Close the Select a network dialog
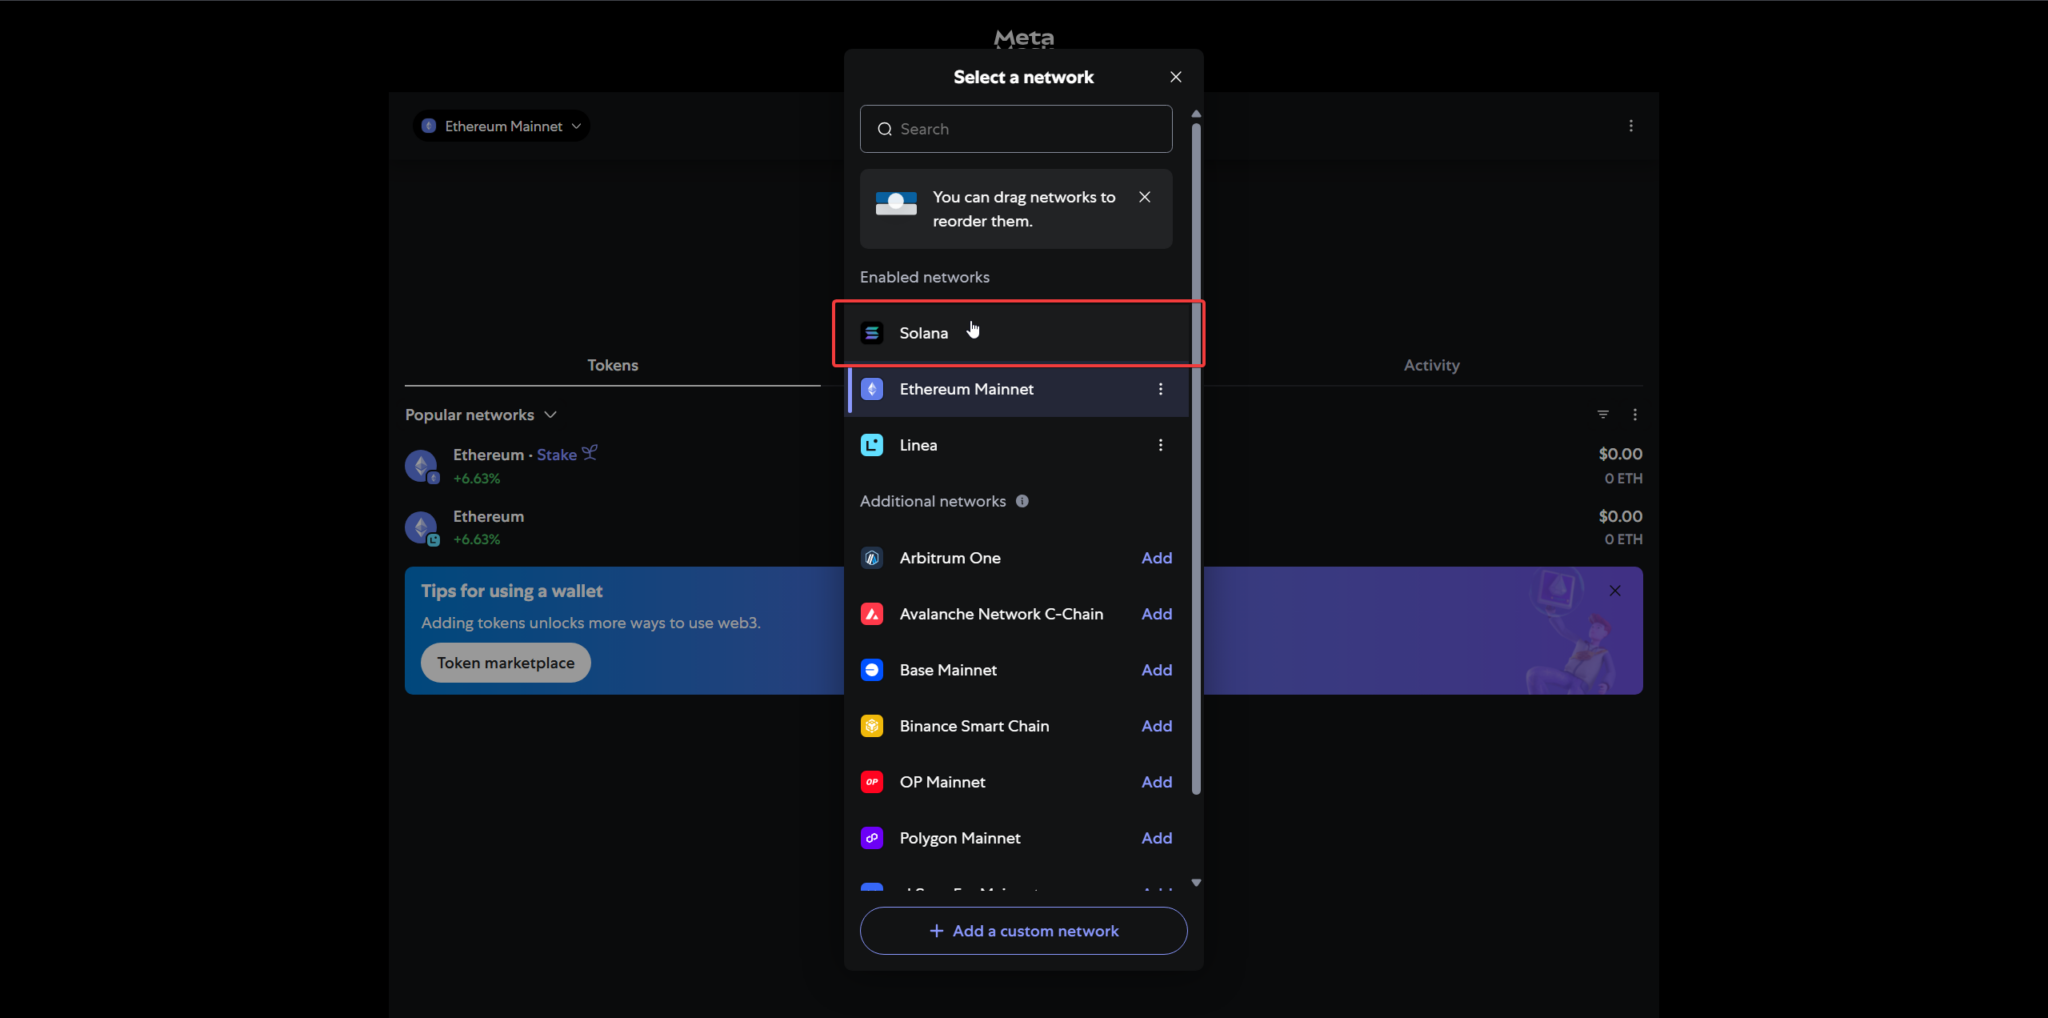2048x1018 pixels. [x=1175, y=77]
